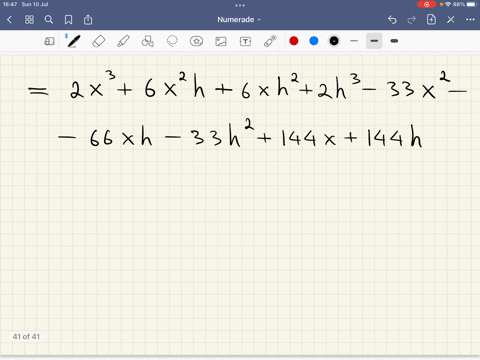Expand the Numerade title dropdown
The width and height of the screenshot is (480, 360).
pyautogui.click(x=239, y=20)
